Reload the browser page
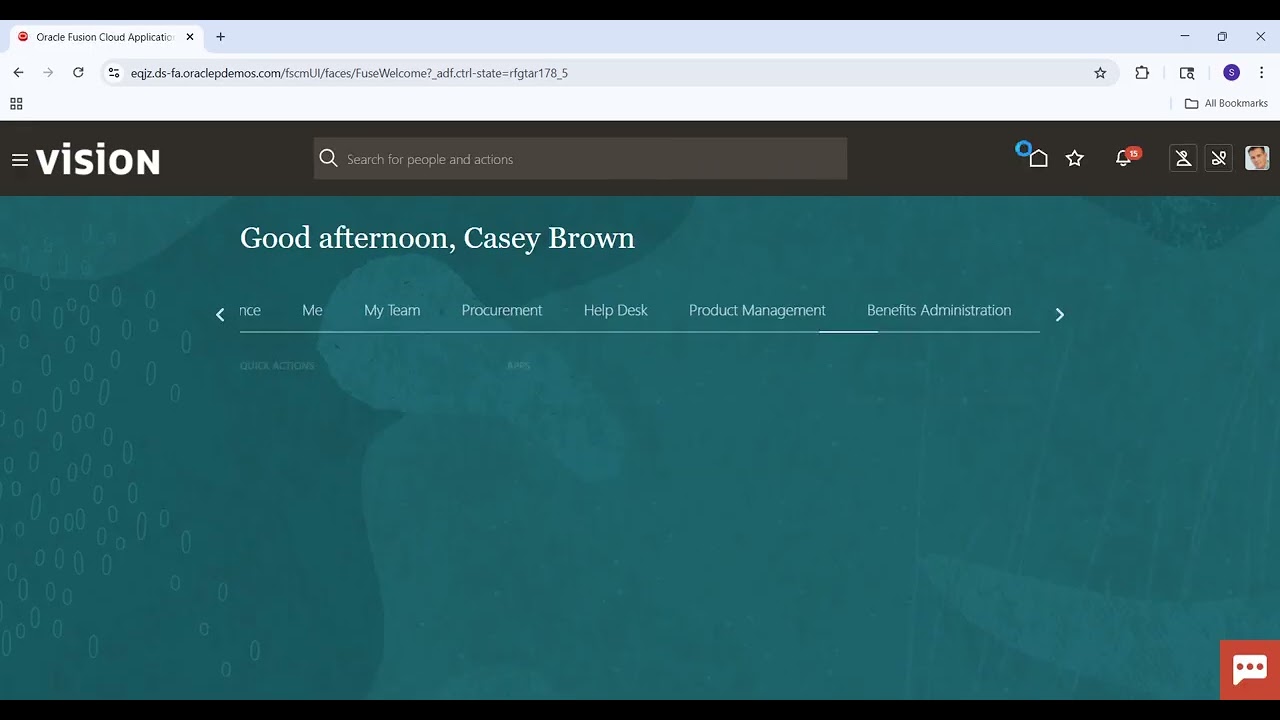The height and width of the screenshot is (720, 1280). (78, 73)
